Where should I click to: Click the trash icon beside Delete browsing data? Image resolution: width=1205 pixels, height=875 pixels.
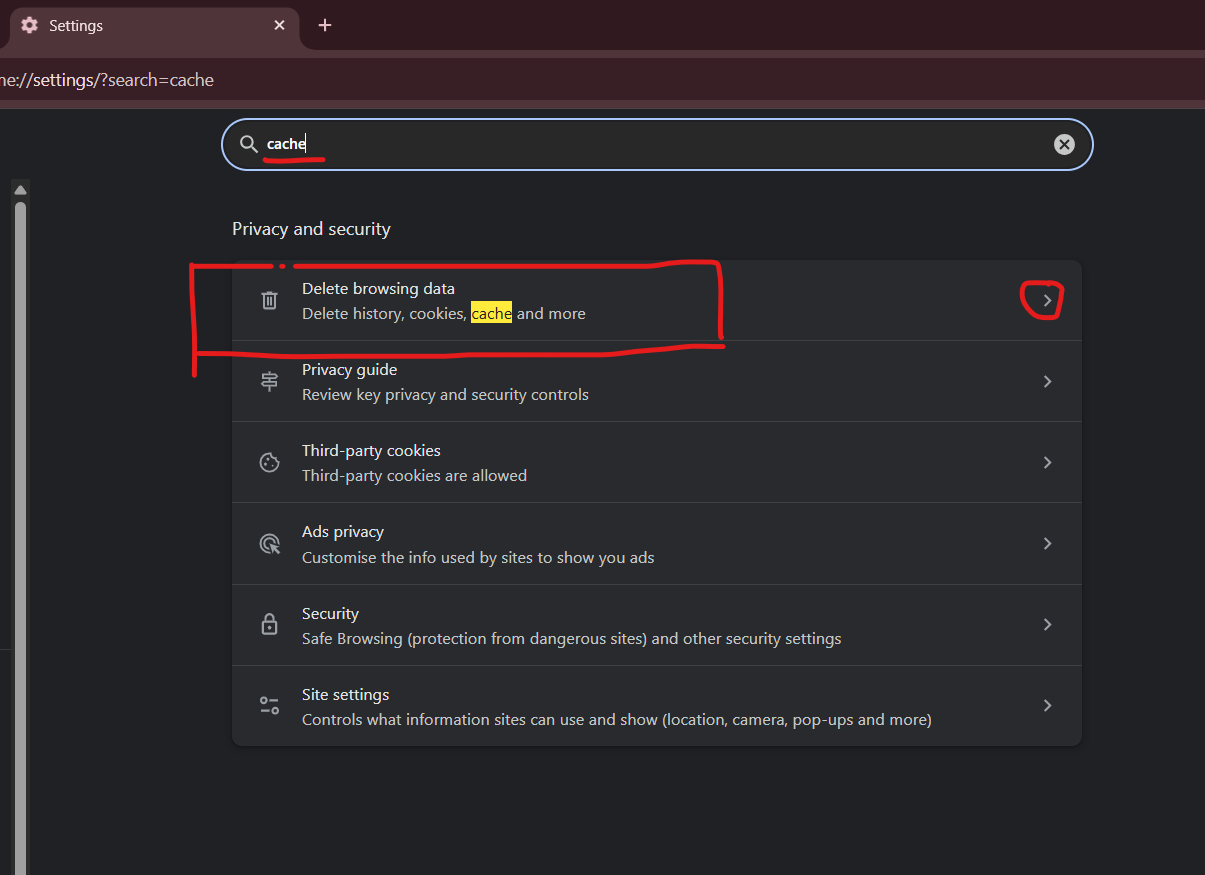point(269,300)
